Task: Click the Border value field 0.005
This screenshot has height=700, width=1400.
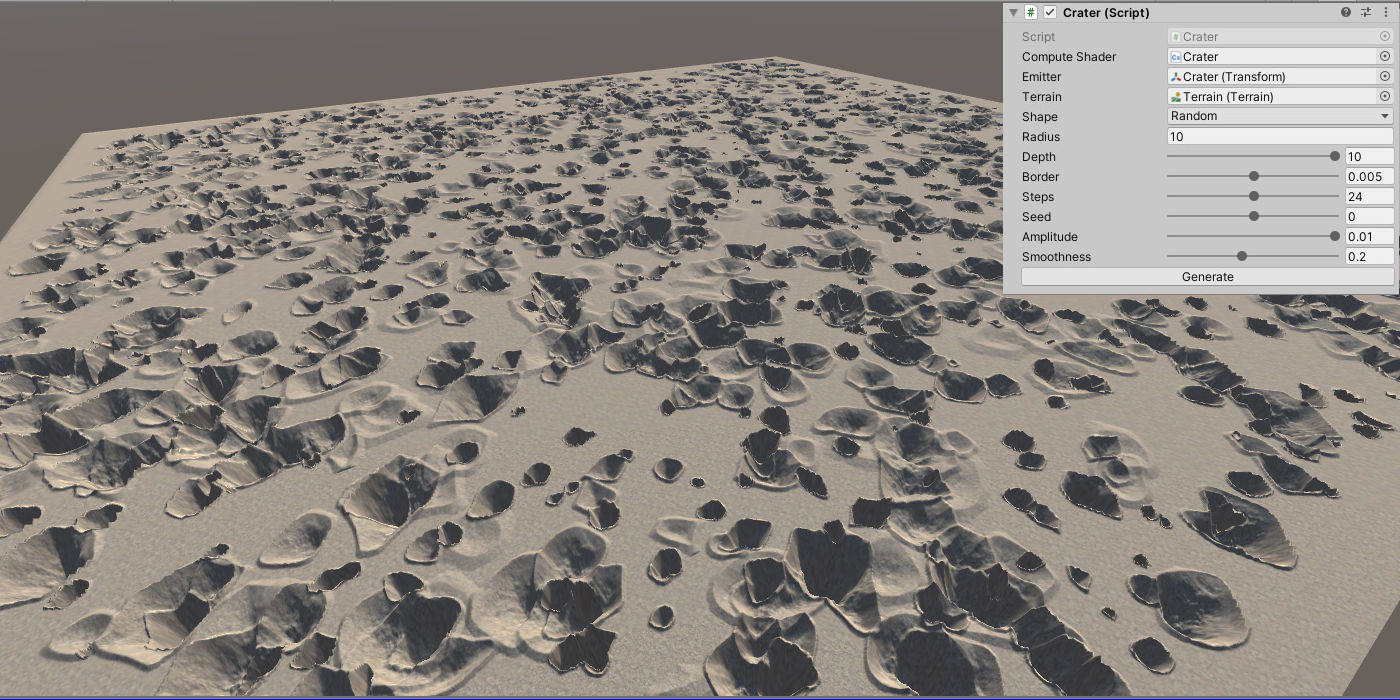Action: (1369, 176)
